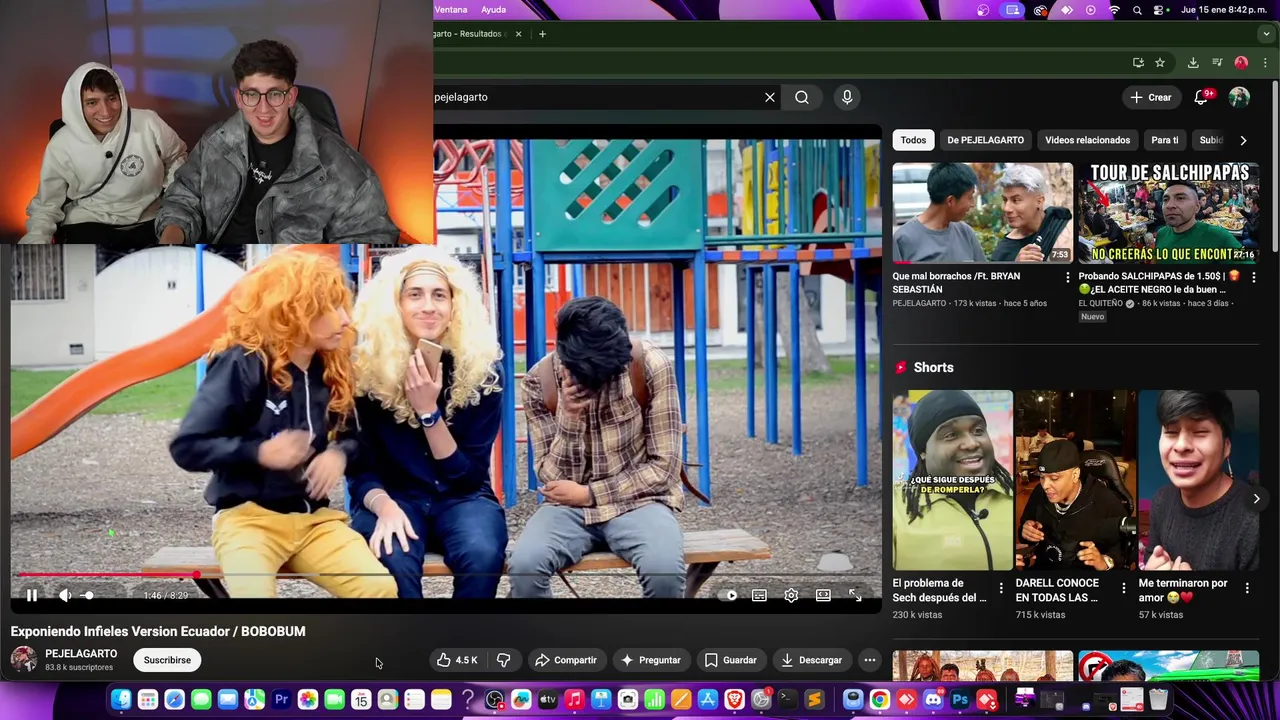Open the Sech Short thumbnail
1280x720 pixels.
pos(953,480)
